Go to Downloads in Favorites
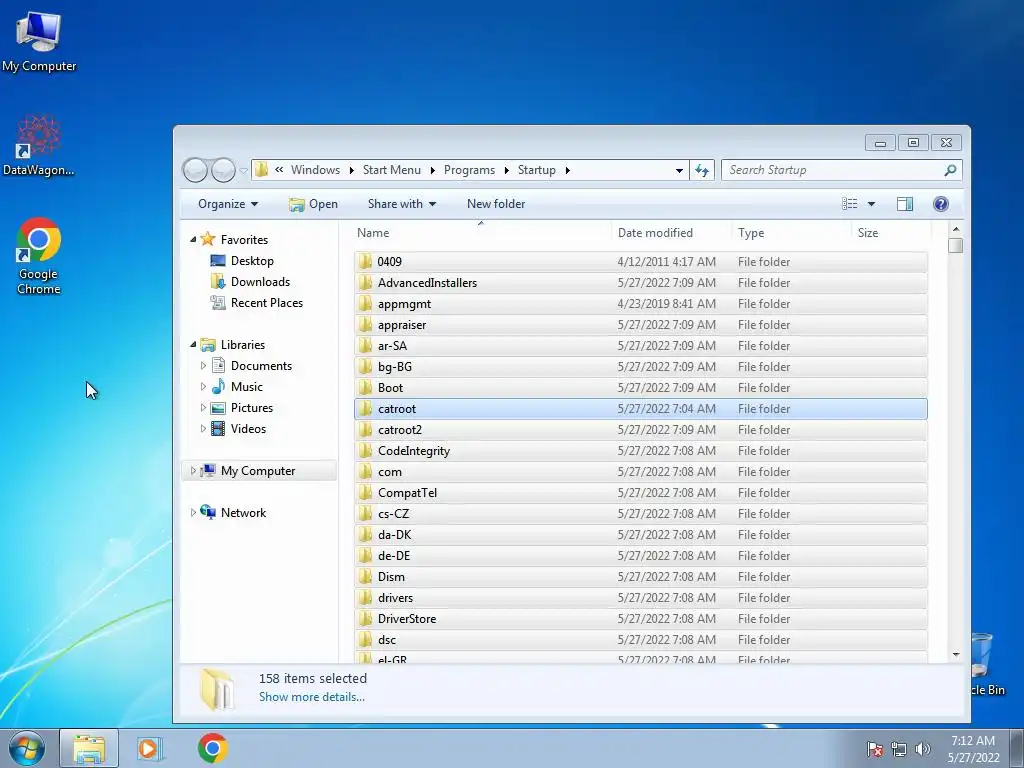The width and height of the screenshot is (1024, 768). click(260, 281)
